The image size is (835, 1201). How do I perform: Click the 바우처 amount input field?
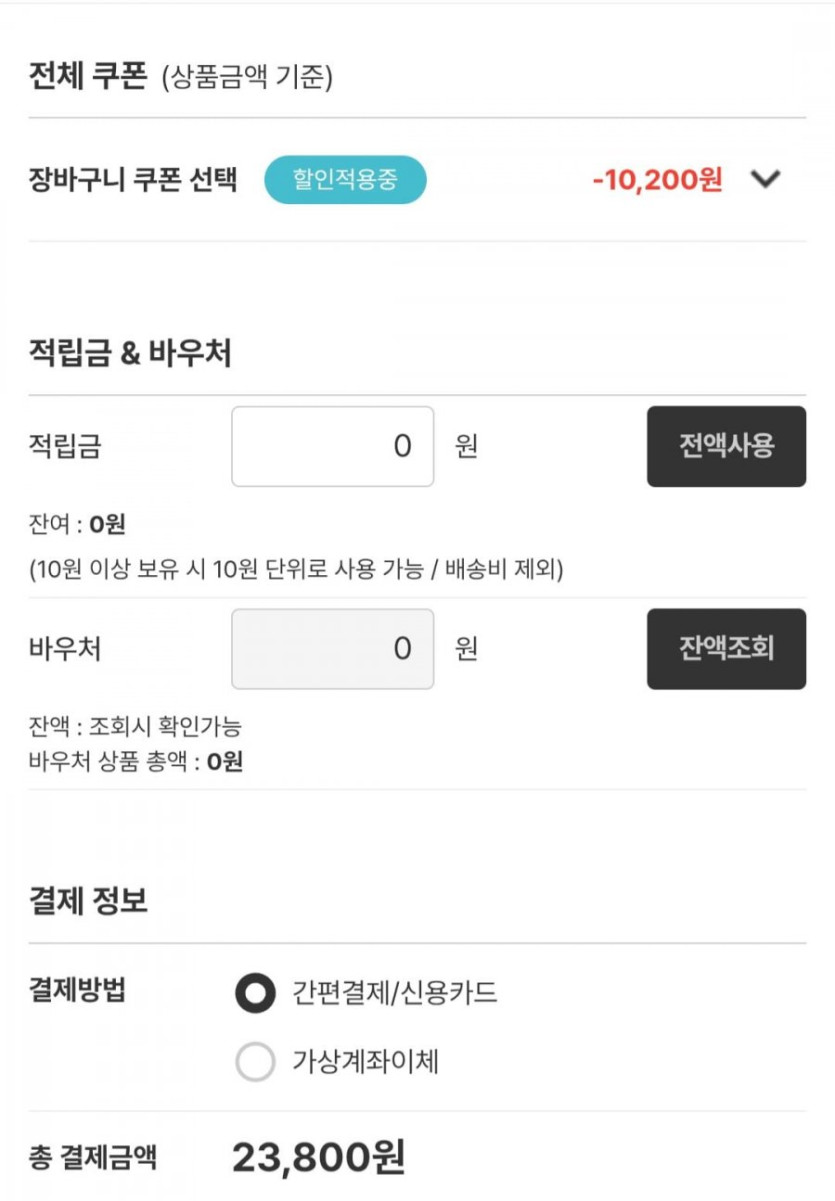[333, 649]
